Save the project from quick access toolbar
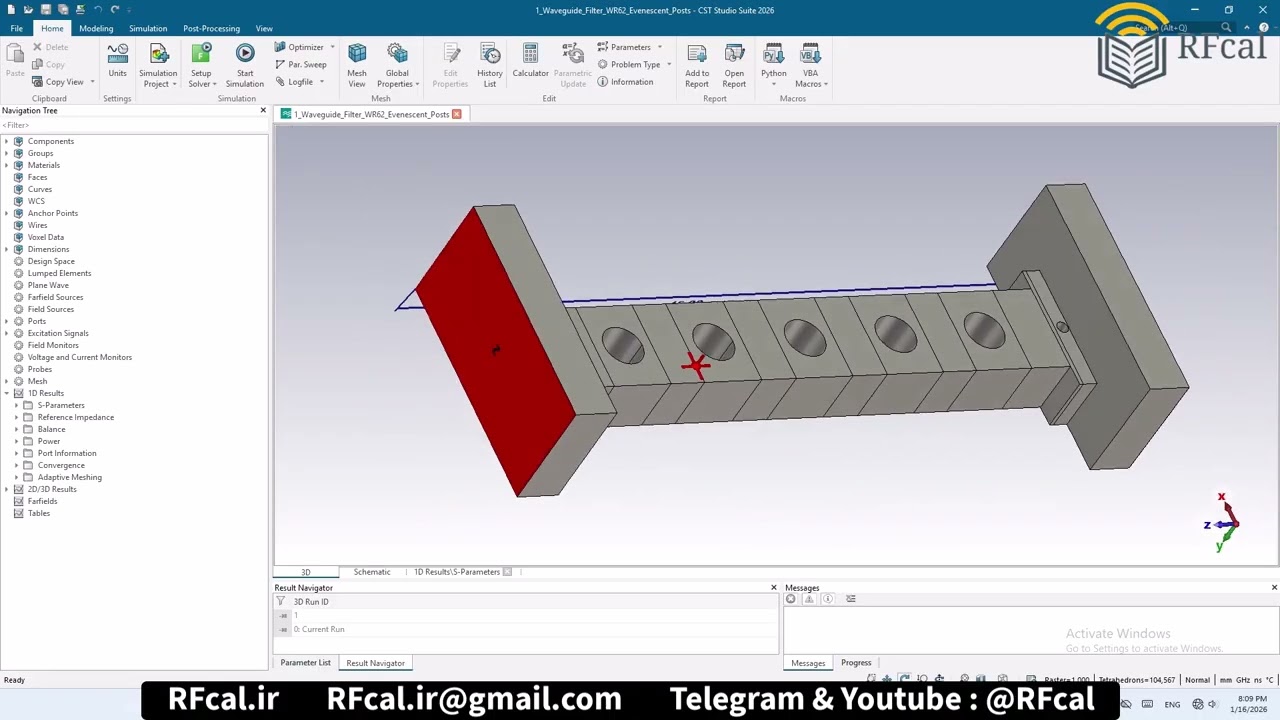Viewport: 1280px width, 720px height. (x=46, y=10)
